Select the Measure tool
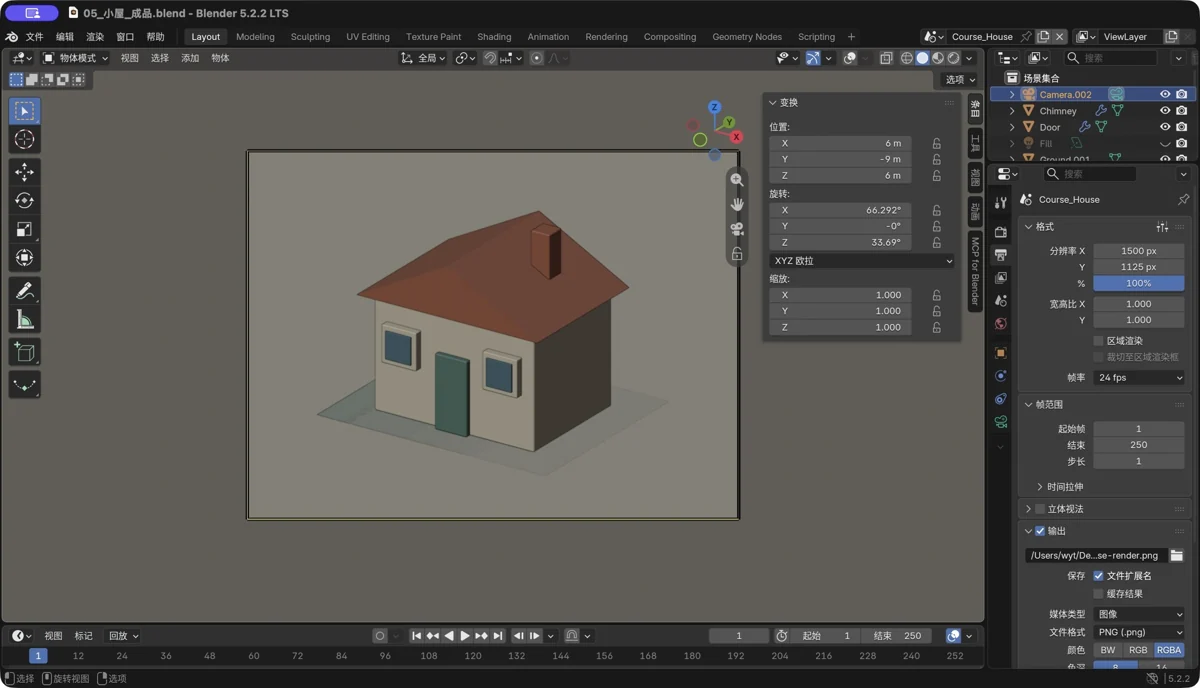Image resolution: width=1200 pixels, height=688 pixels. pyautogui.click(x=25, y=320)
